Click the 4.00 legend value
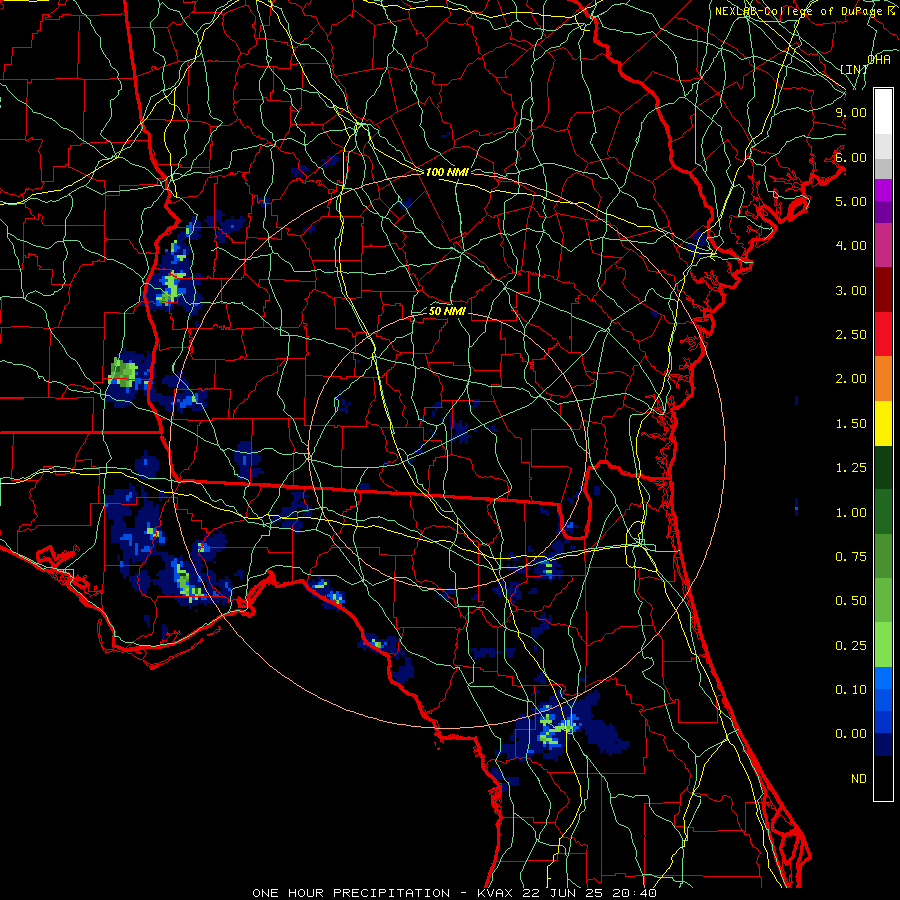Viewport: 900px width, 900px height. click(851, 246)
